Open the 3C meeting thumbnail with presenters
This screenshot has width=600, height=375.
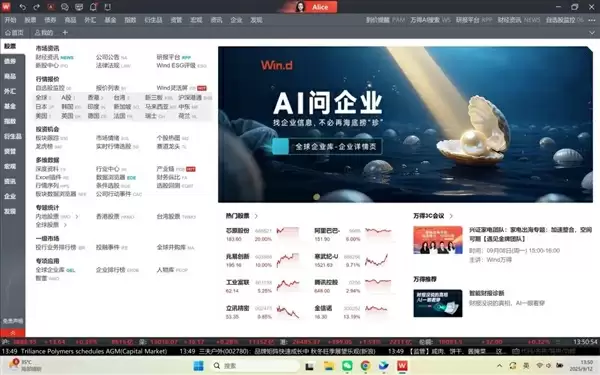click(x=438, y=240)
